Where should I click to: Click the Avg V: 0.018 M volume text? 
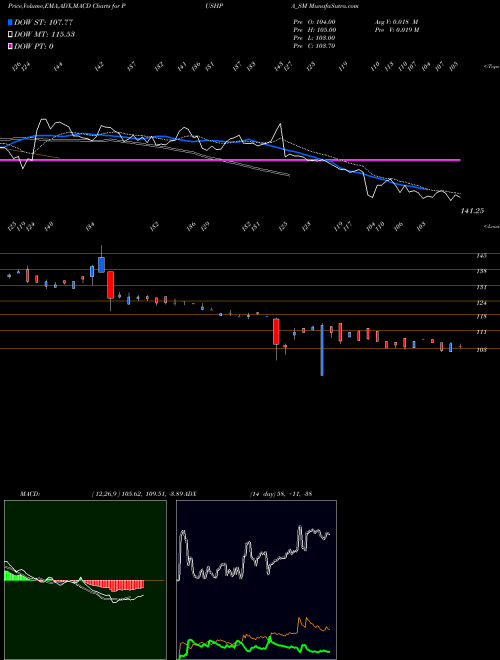point(396,22)
